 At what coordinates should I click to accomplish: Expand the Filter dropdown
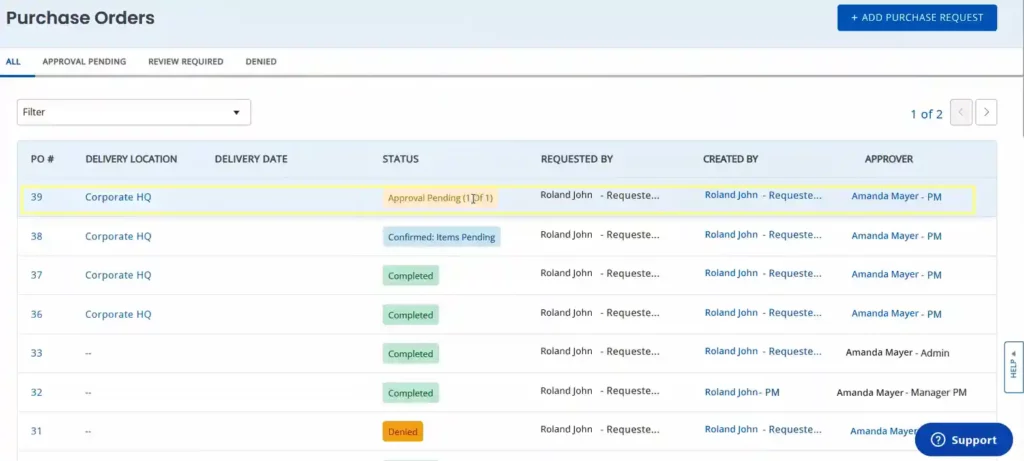[x=134, y=113]
